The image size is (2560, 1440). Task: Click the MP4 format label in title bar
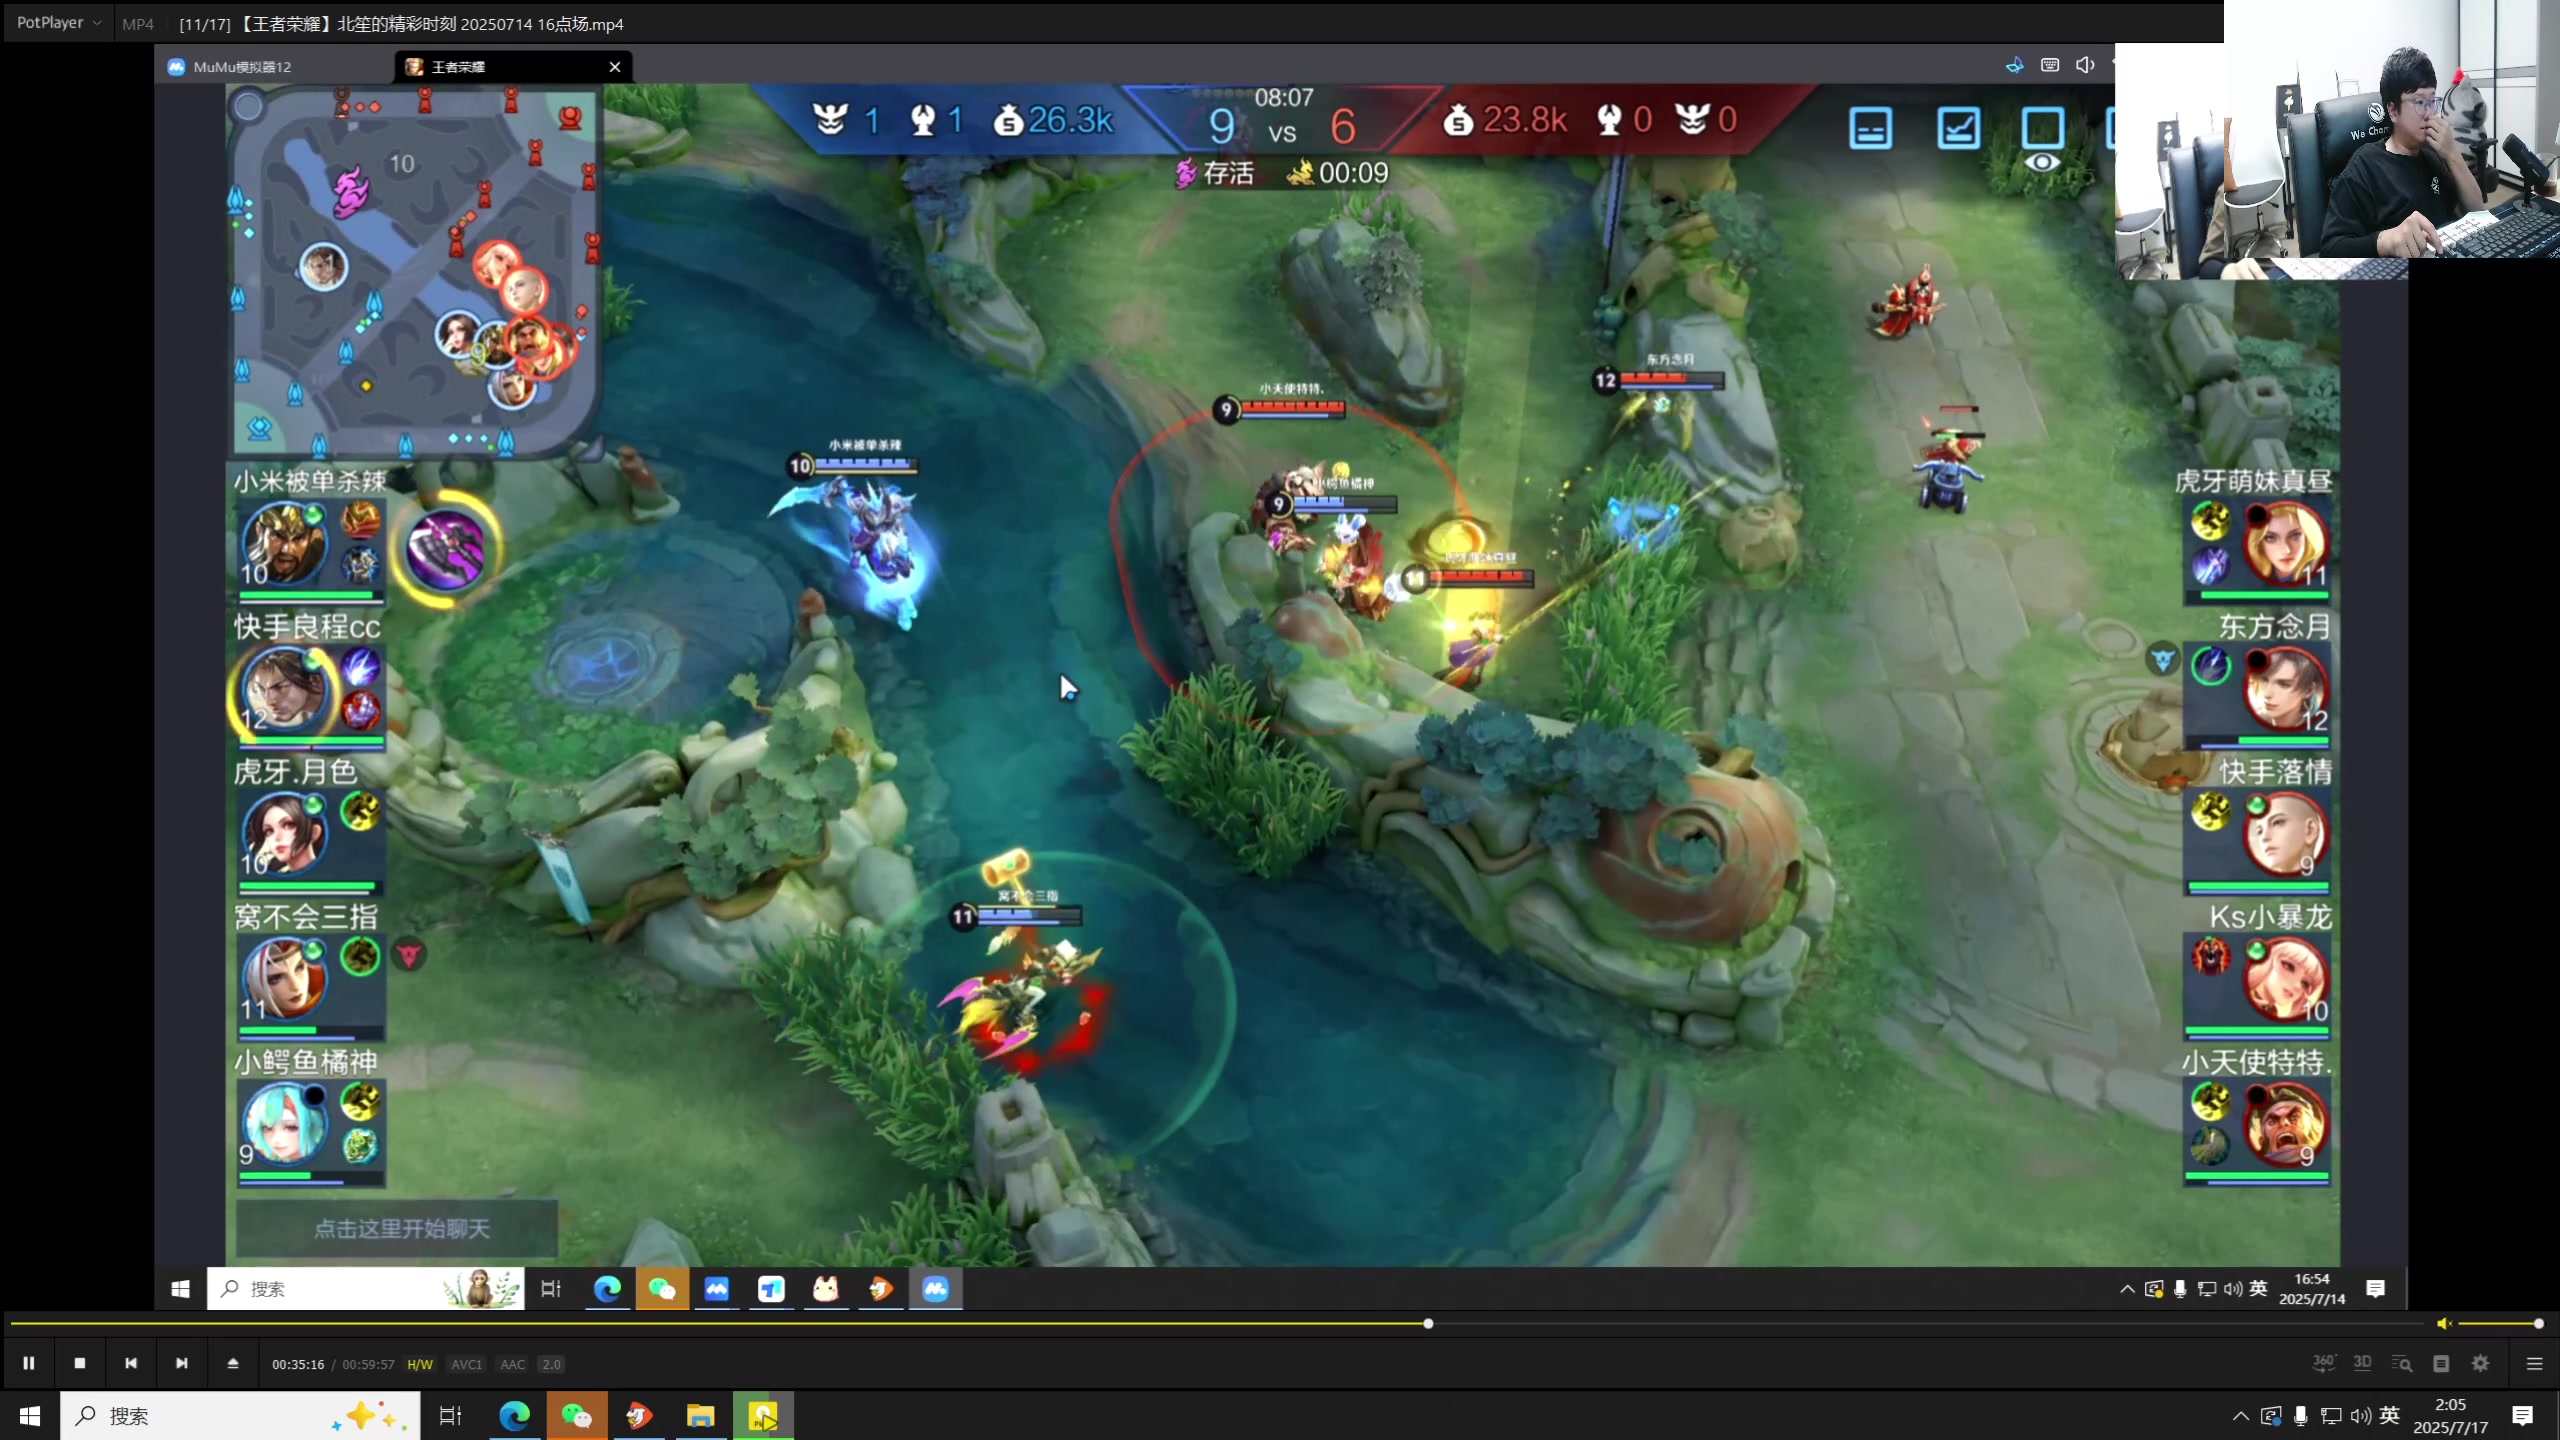[138, 24]
